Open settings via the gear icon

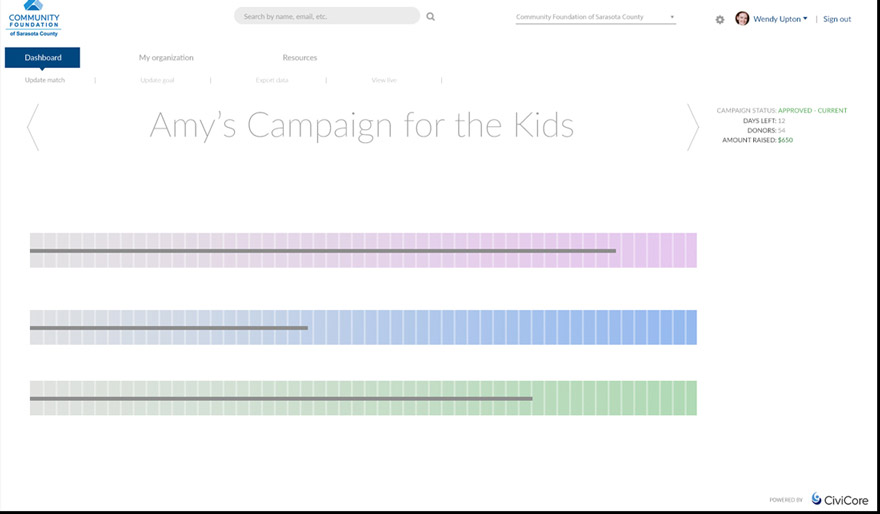click(720, 19)
